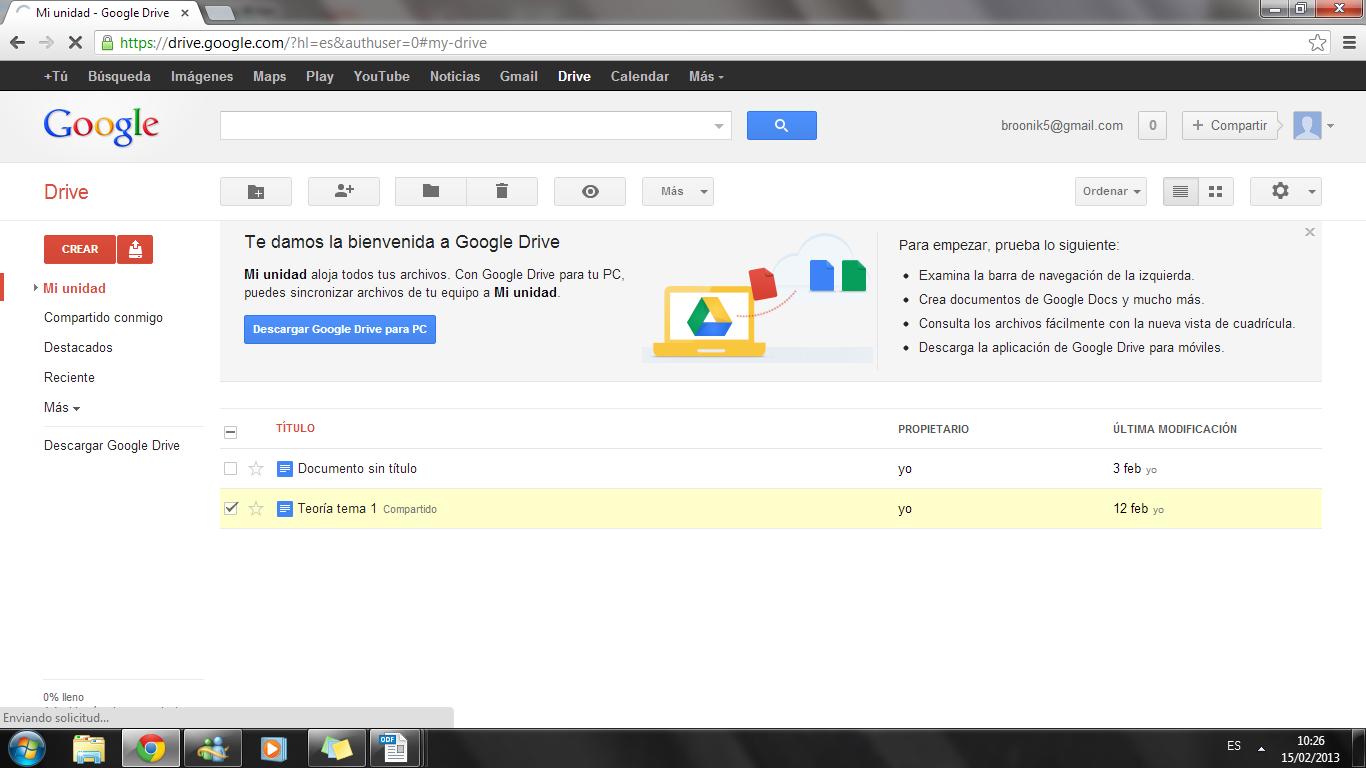Open the account dropdown arrow beside avatar

coord(1330,126)
